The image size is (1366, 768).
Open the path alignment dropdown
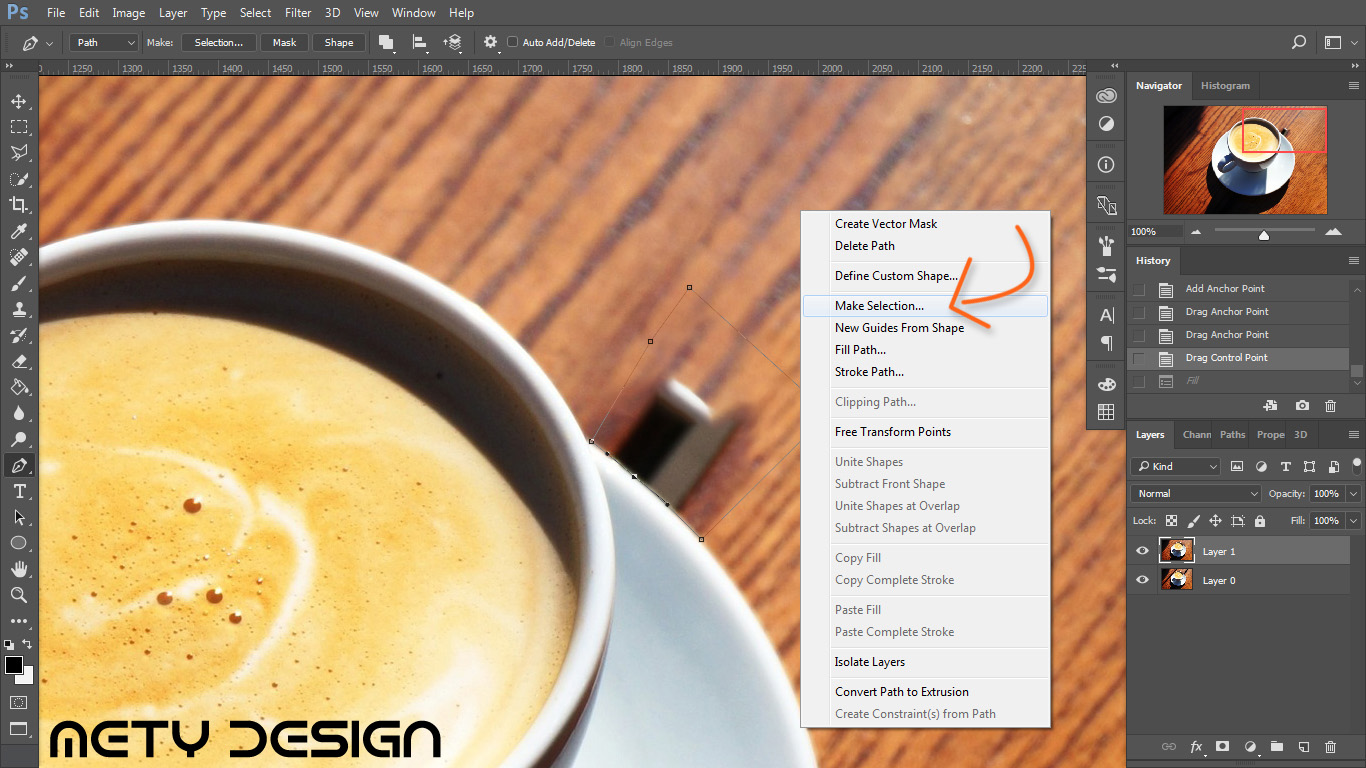(x=420, y=42)
